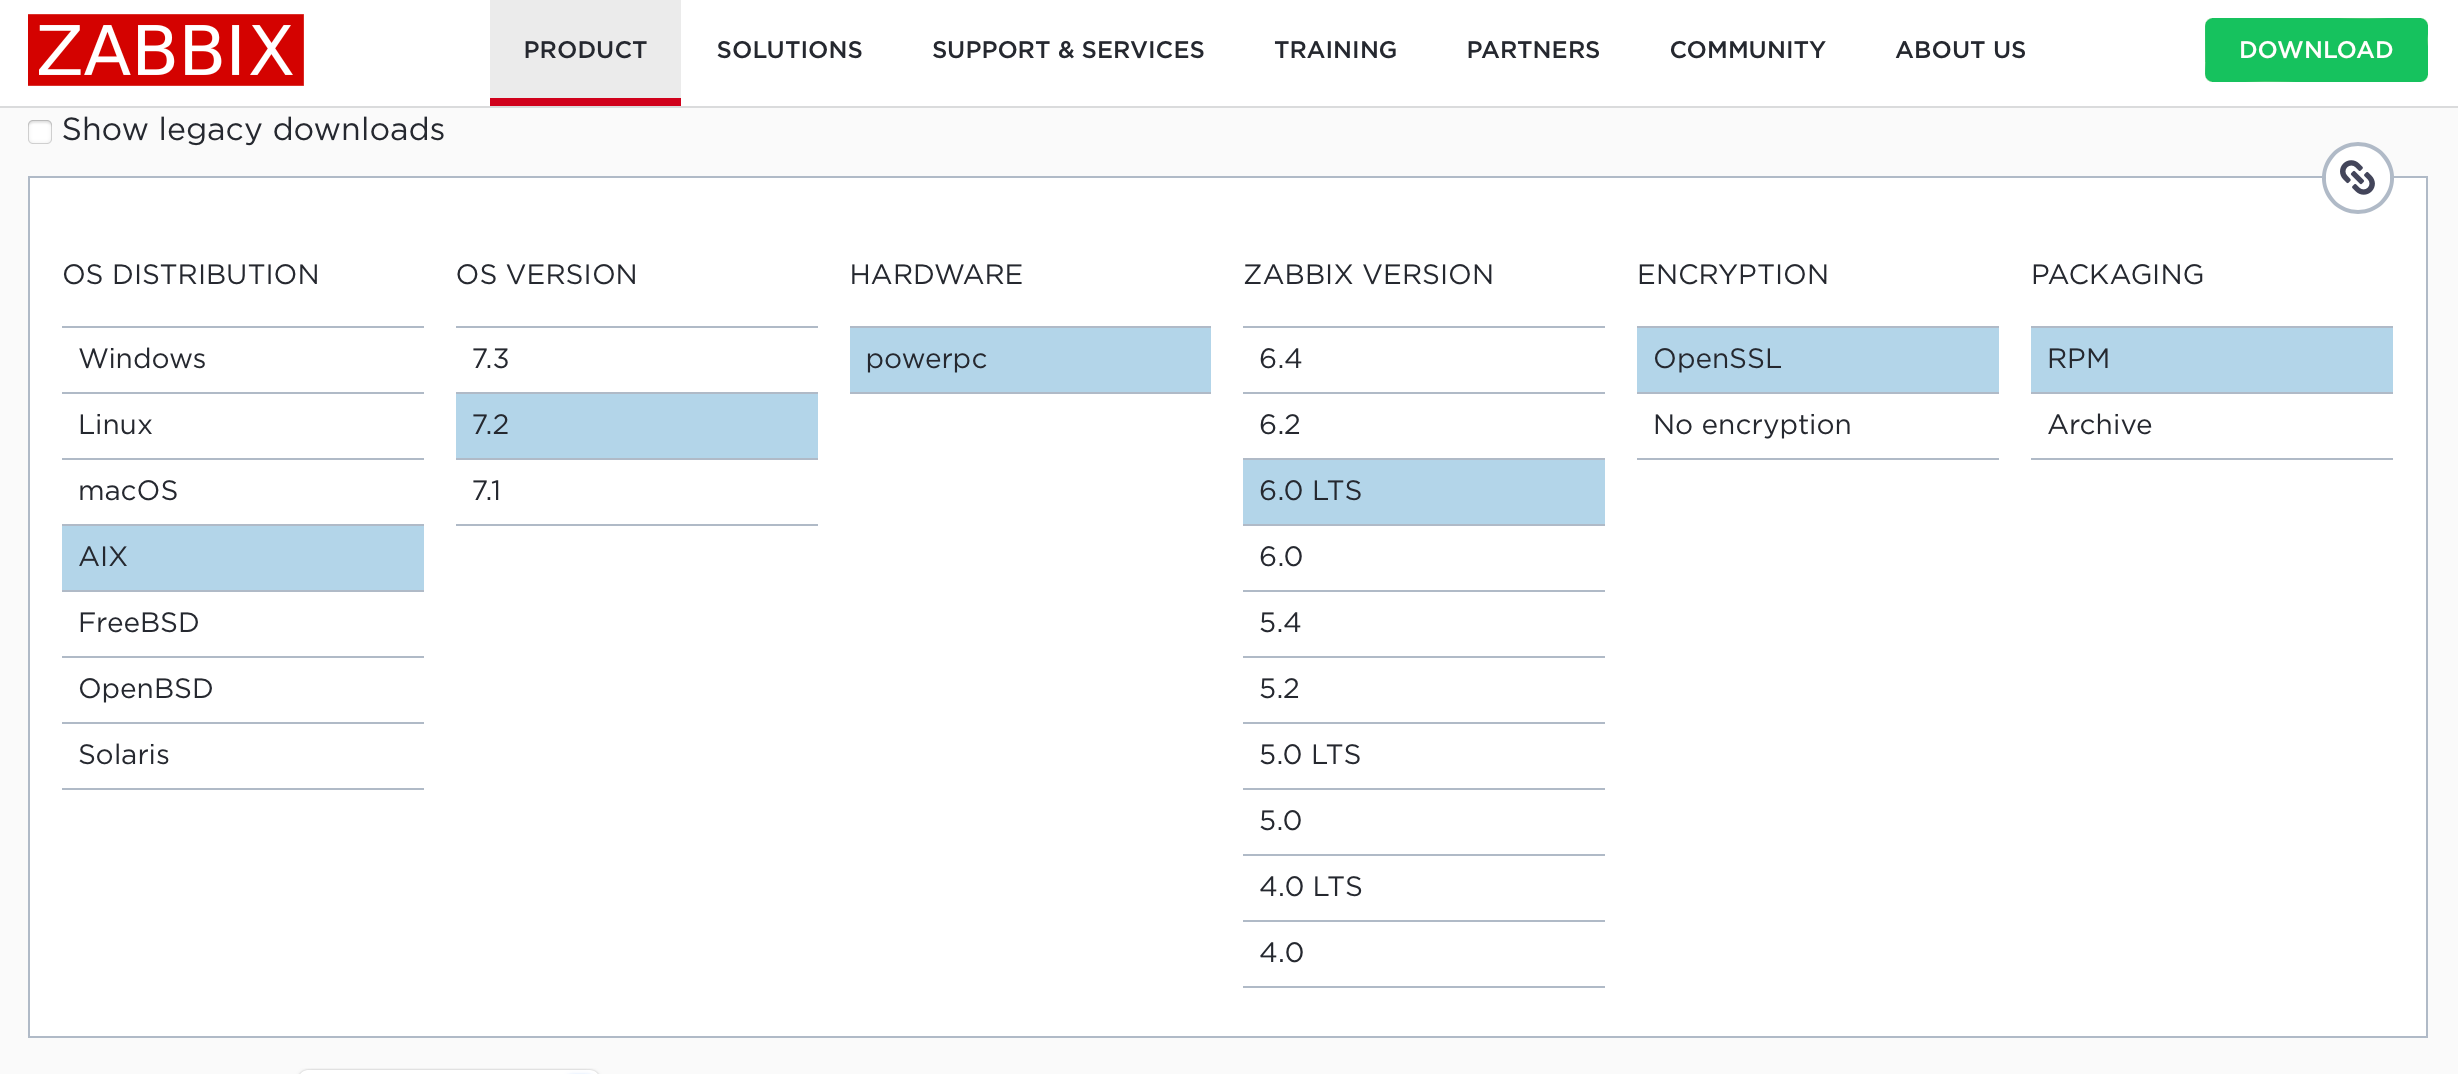Select FreeBSD OS distribution

click(x=243, y=624)
